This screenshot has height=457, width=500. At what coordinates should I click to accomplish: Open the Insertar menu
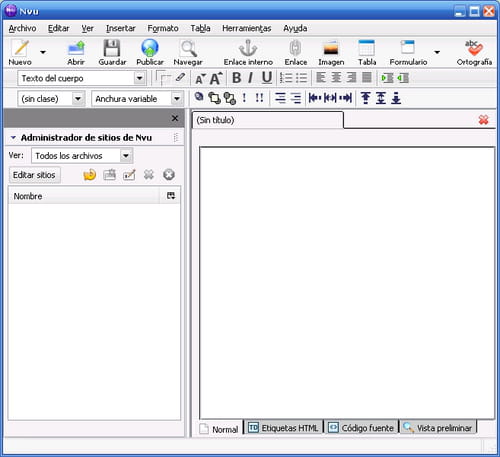coord(121,28)
